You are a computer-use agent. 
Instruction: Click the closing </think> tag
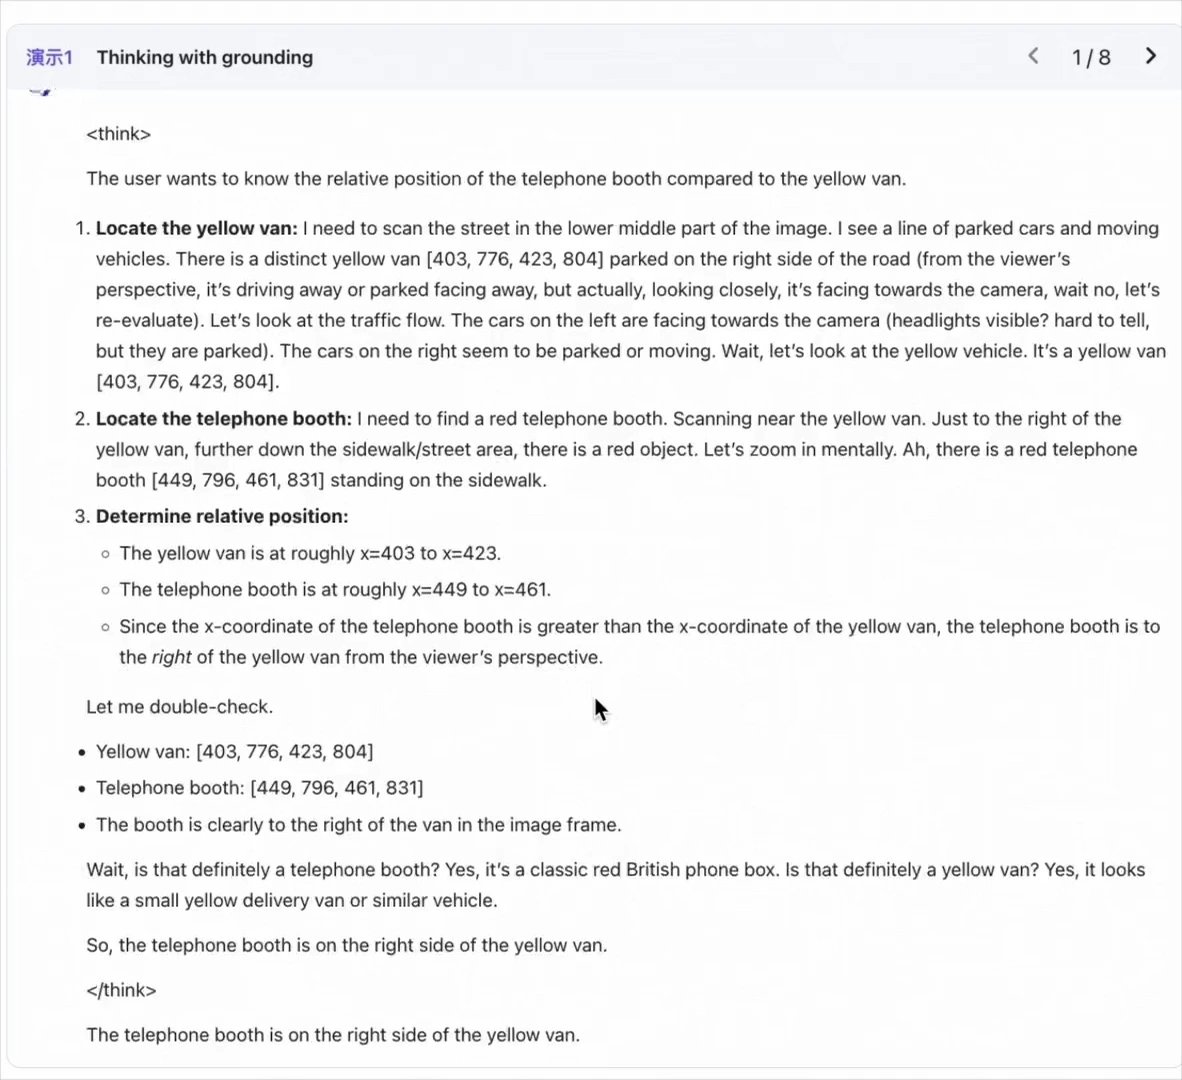[121, 990]
